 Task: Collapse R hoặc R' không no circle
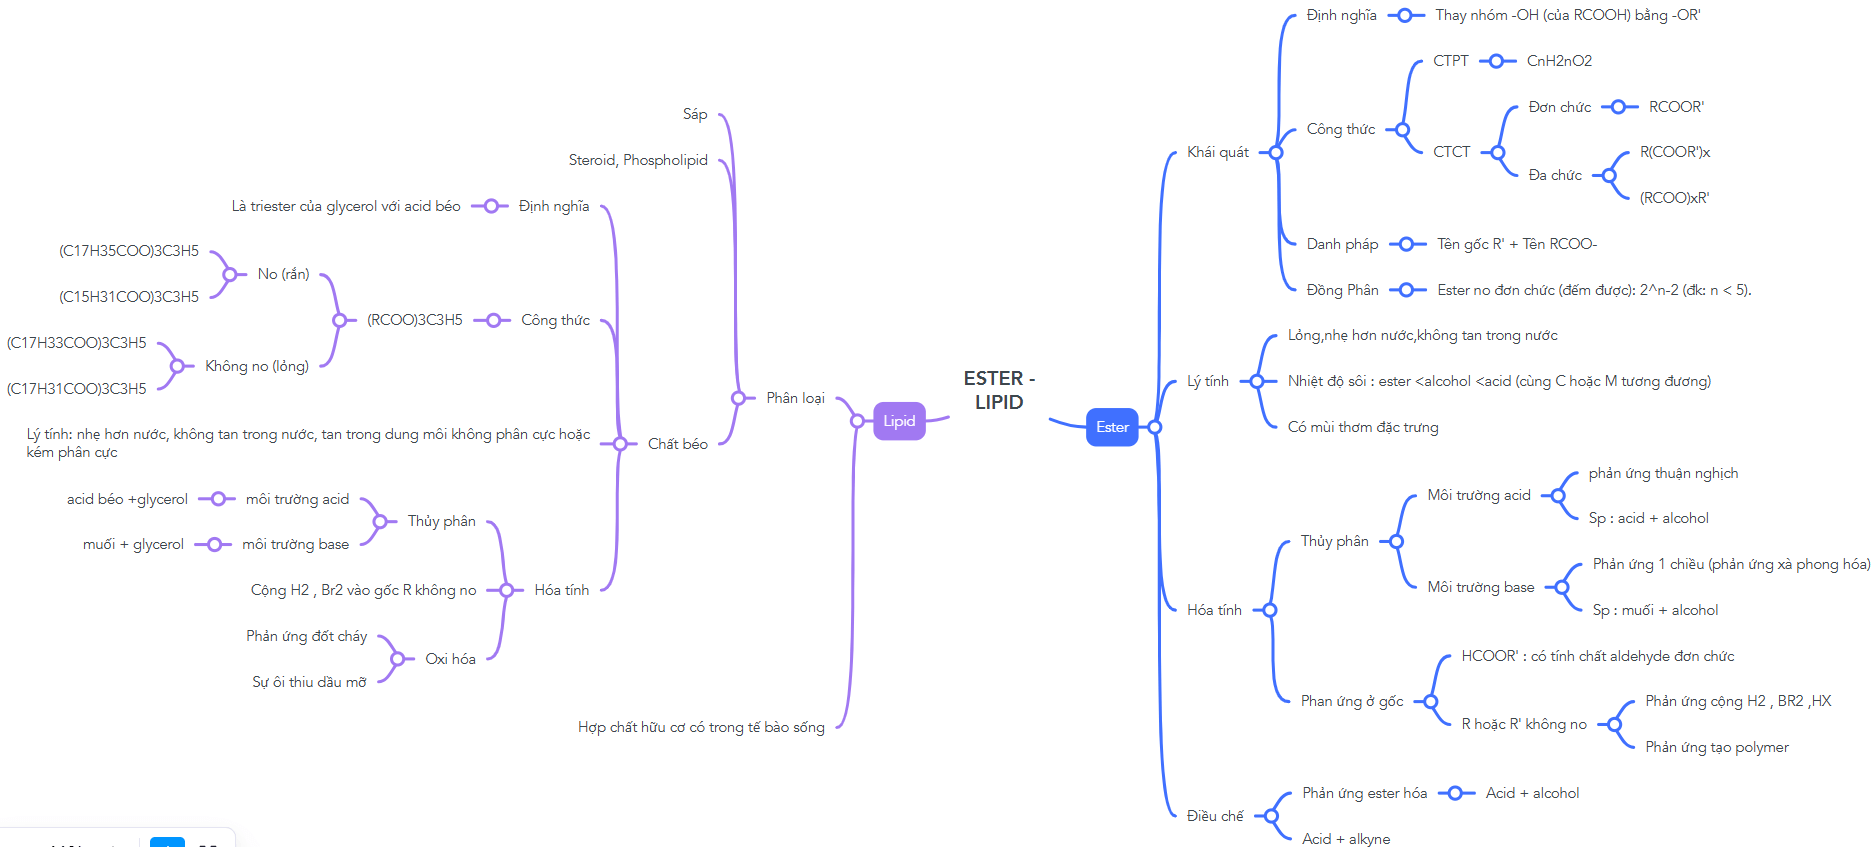point(1615,724)
